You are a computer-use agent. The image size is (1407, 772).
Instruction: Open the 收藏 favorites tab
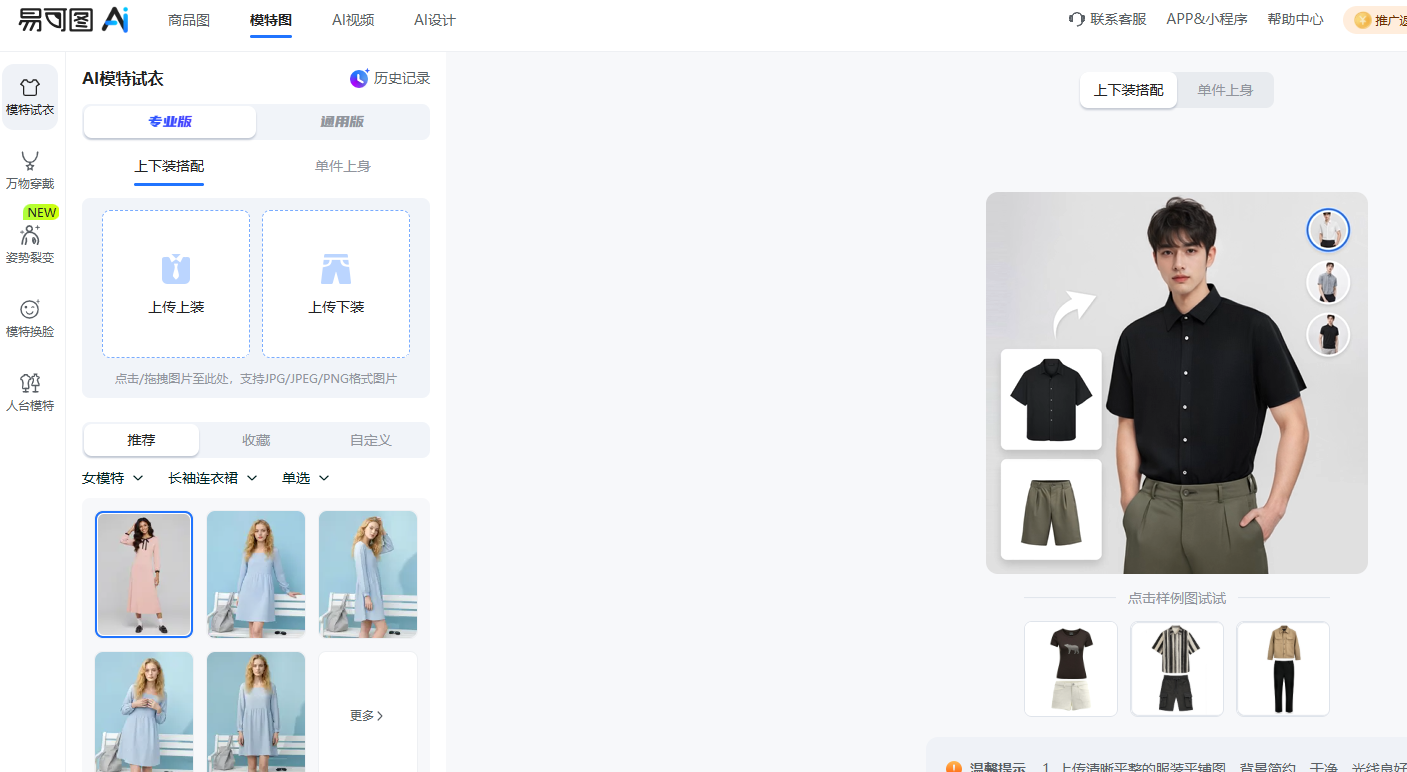[x=256, y=440]
